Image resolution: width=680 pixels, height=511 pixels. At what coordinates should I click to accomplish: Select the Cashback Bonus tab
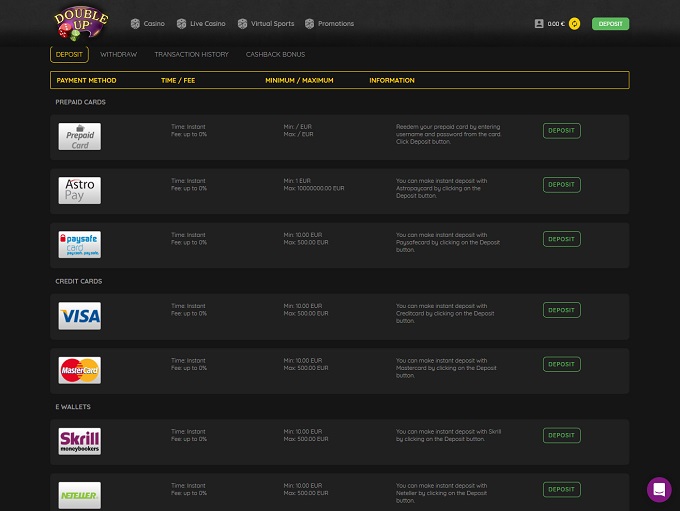tap(275, 54)
